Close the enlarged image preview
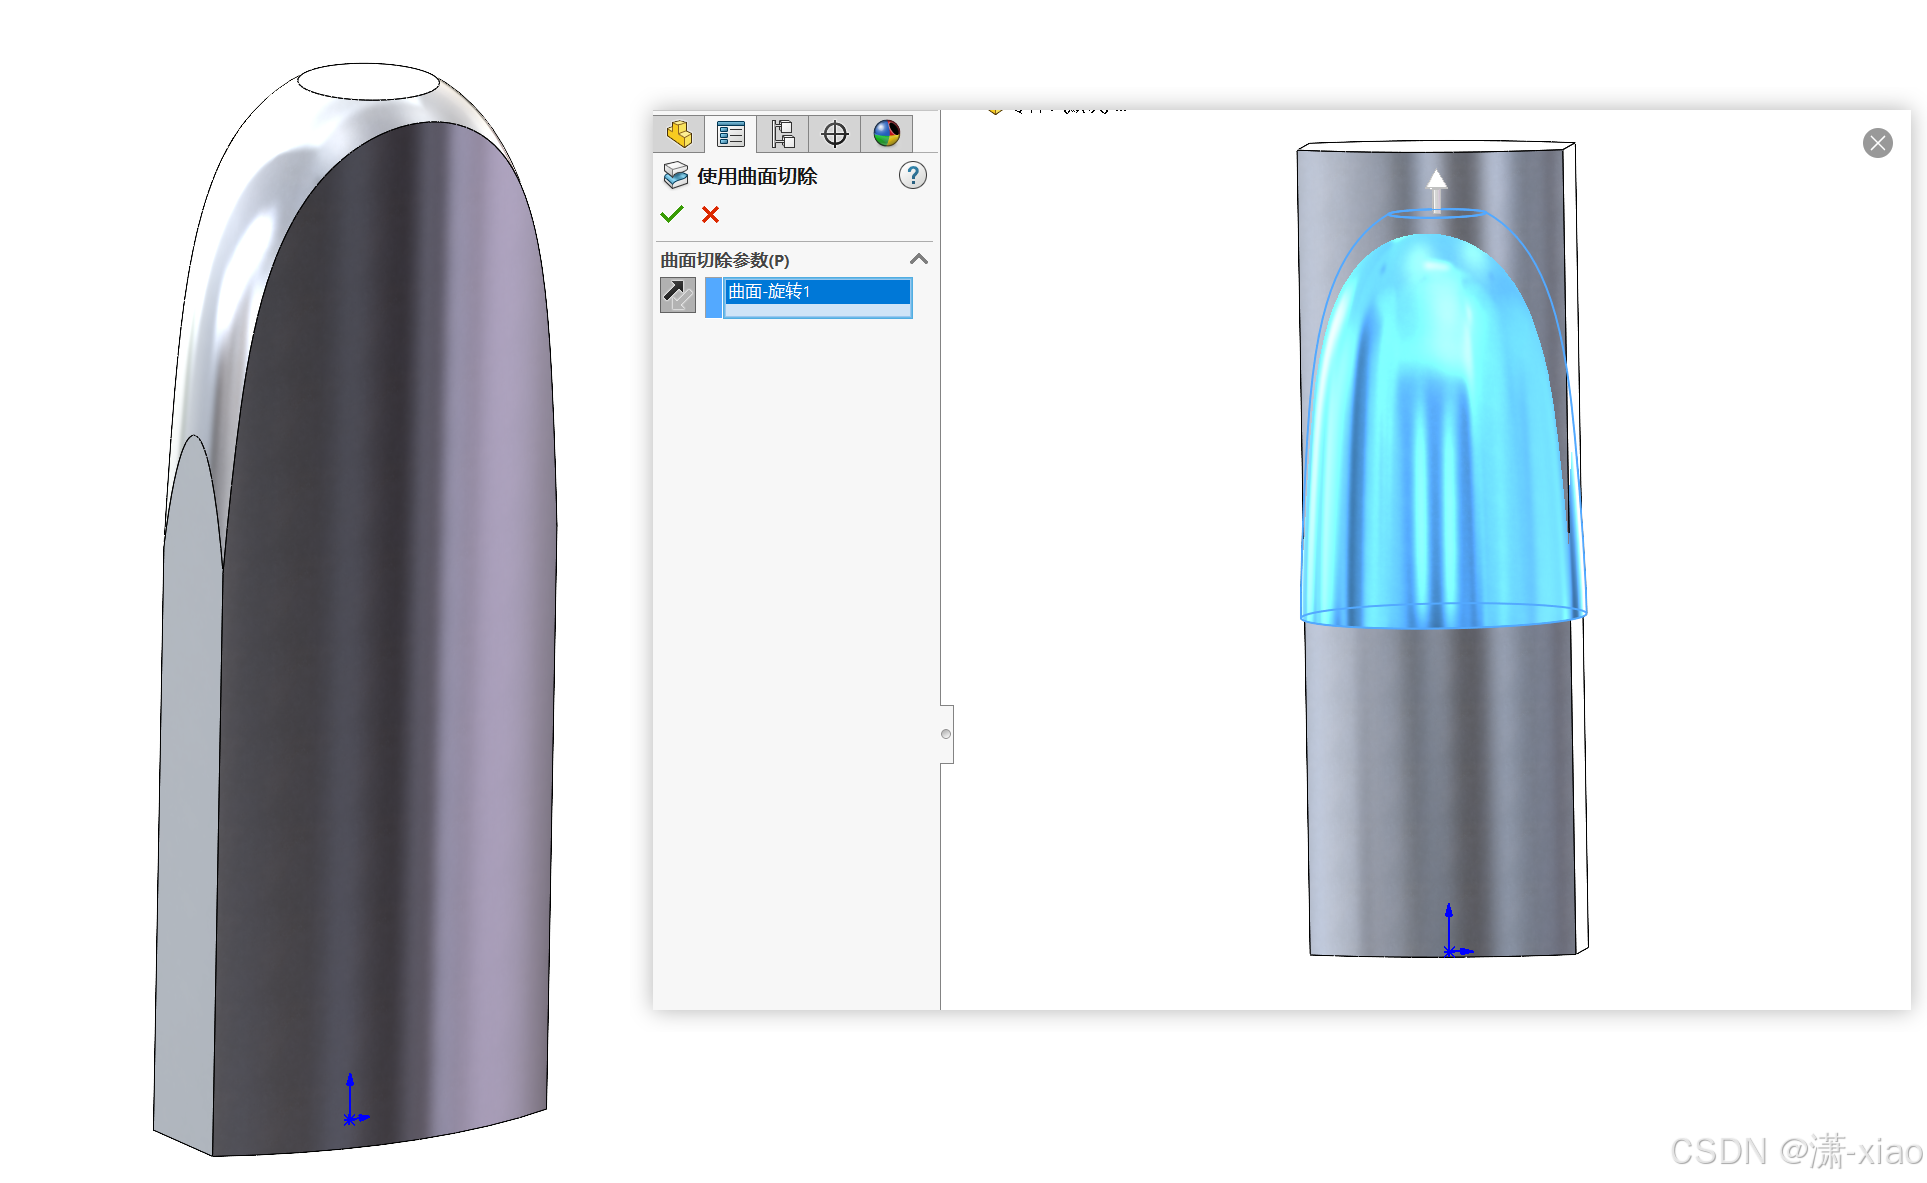 (x=1877, y=143)
